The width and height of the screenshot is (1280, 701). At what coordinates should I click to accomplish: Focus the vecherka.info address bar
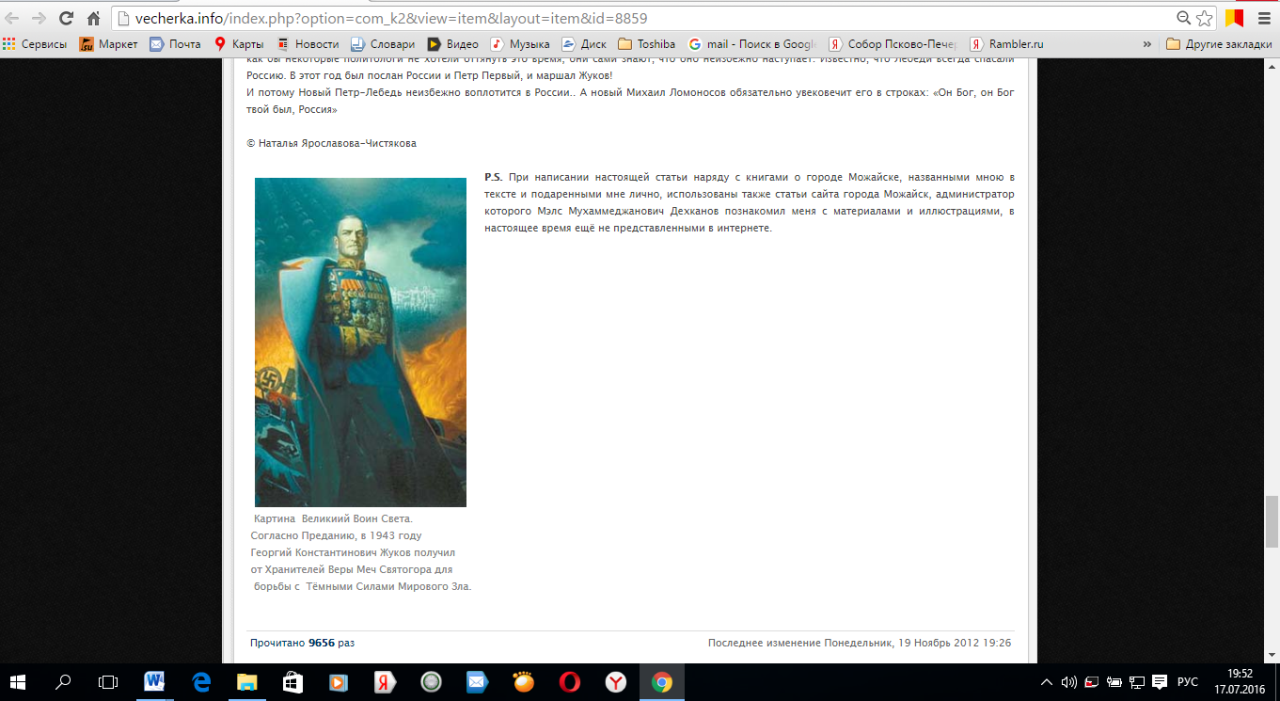[x=640, y=18]
